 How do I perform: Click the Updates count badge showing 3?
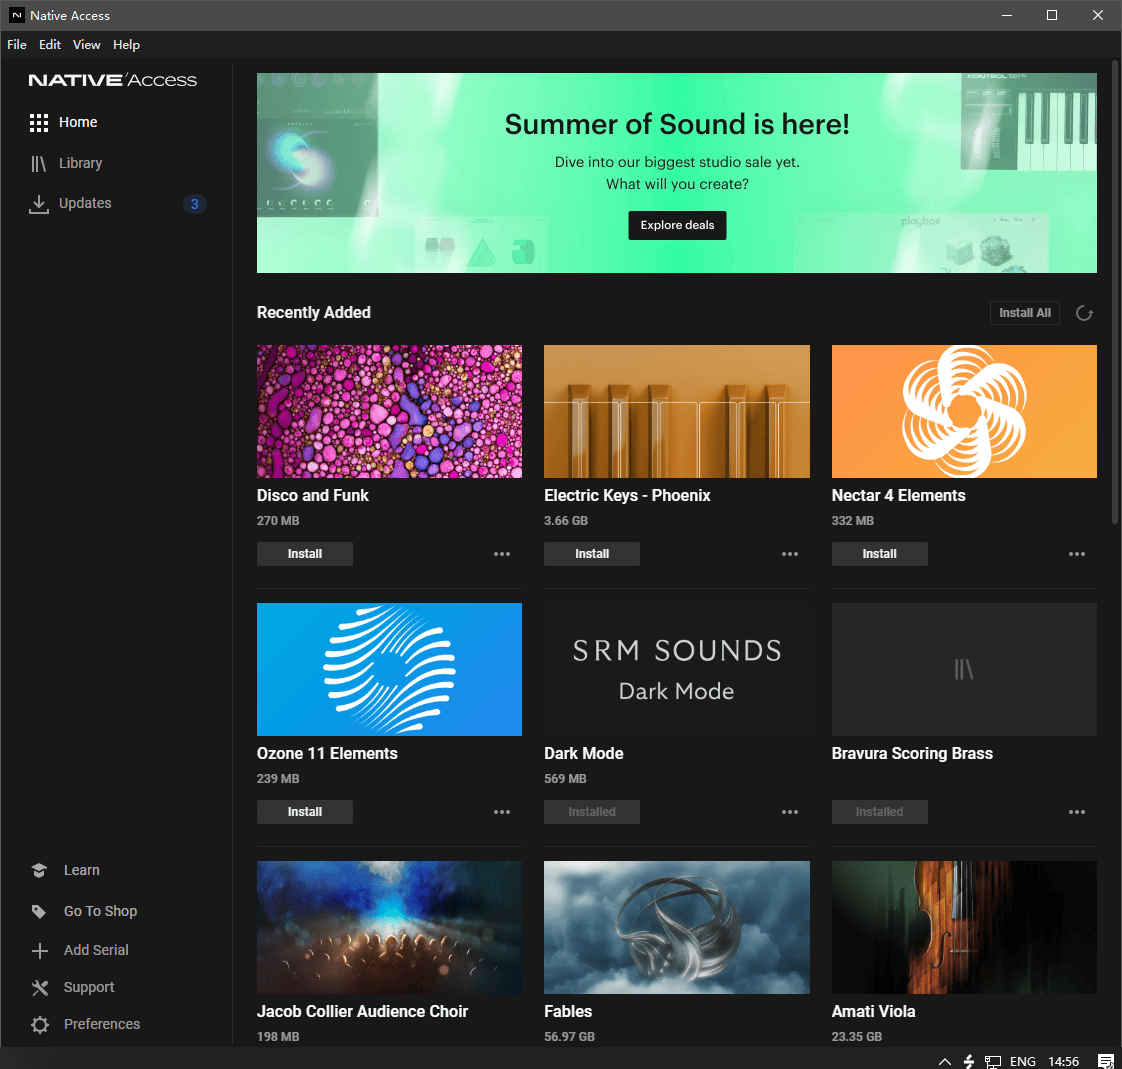coord(195,204)
